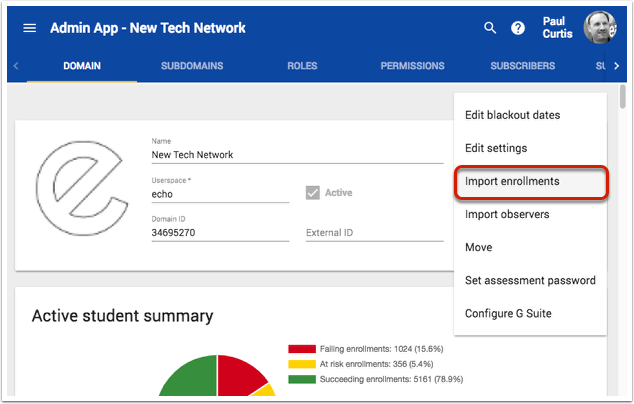634x404 pixels.
Task: Click the Userspace field containing echo
Action: click(220, 194)
